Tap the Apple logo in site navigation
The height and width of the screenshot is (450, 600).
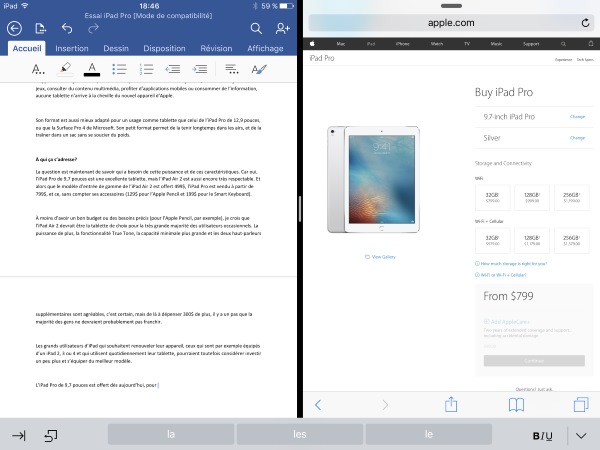point(312,44)
